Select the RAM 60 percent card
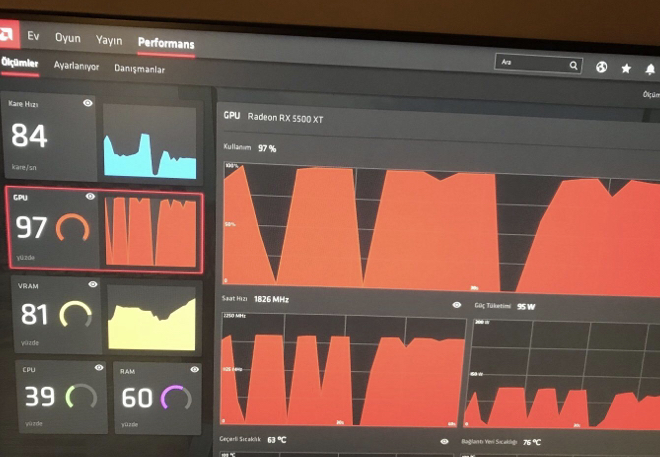This screenshot has width=660, height=457. [157, 399]
